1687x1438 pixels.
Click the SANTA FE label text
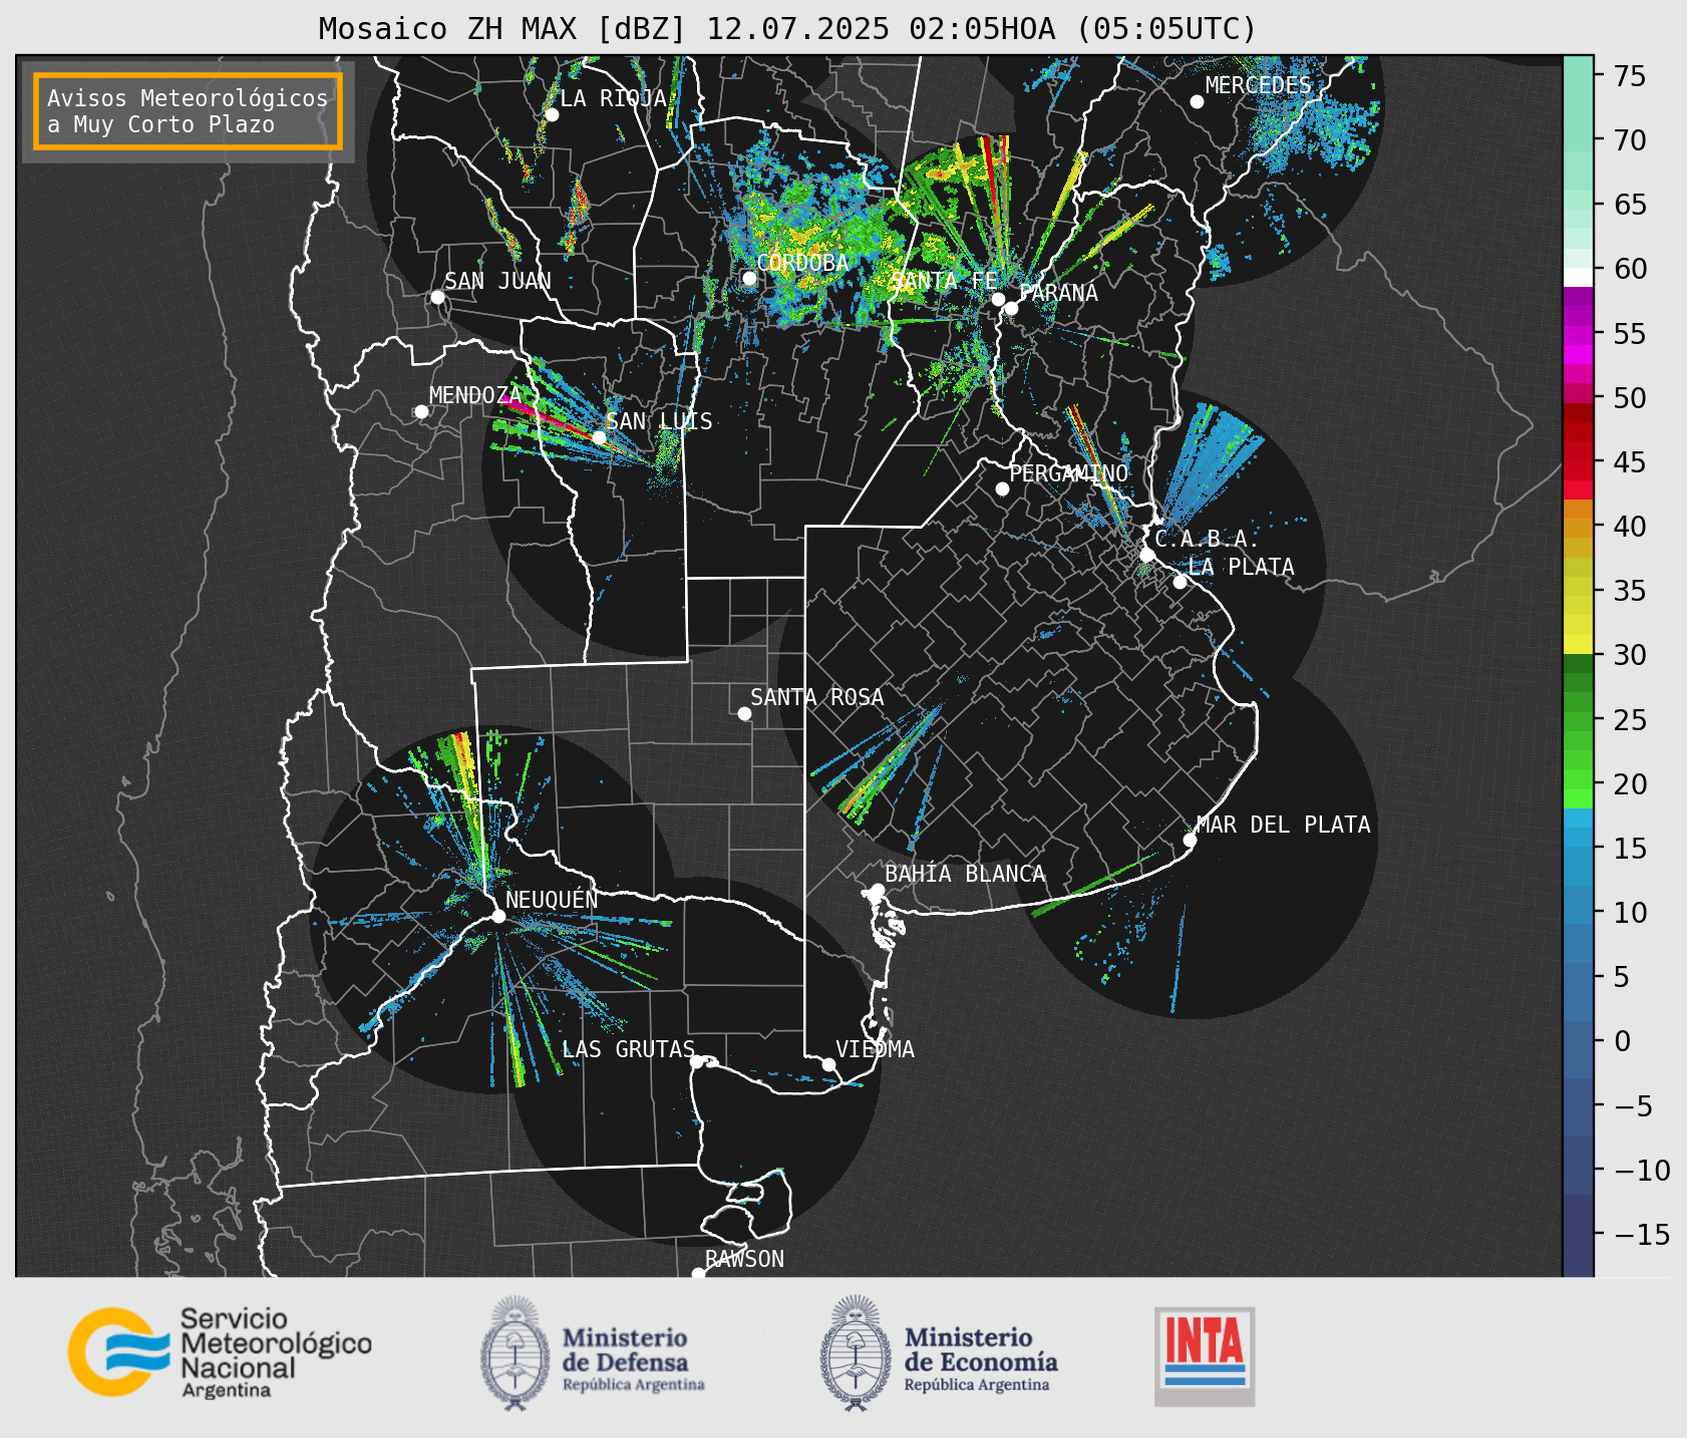(944, 281)
